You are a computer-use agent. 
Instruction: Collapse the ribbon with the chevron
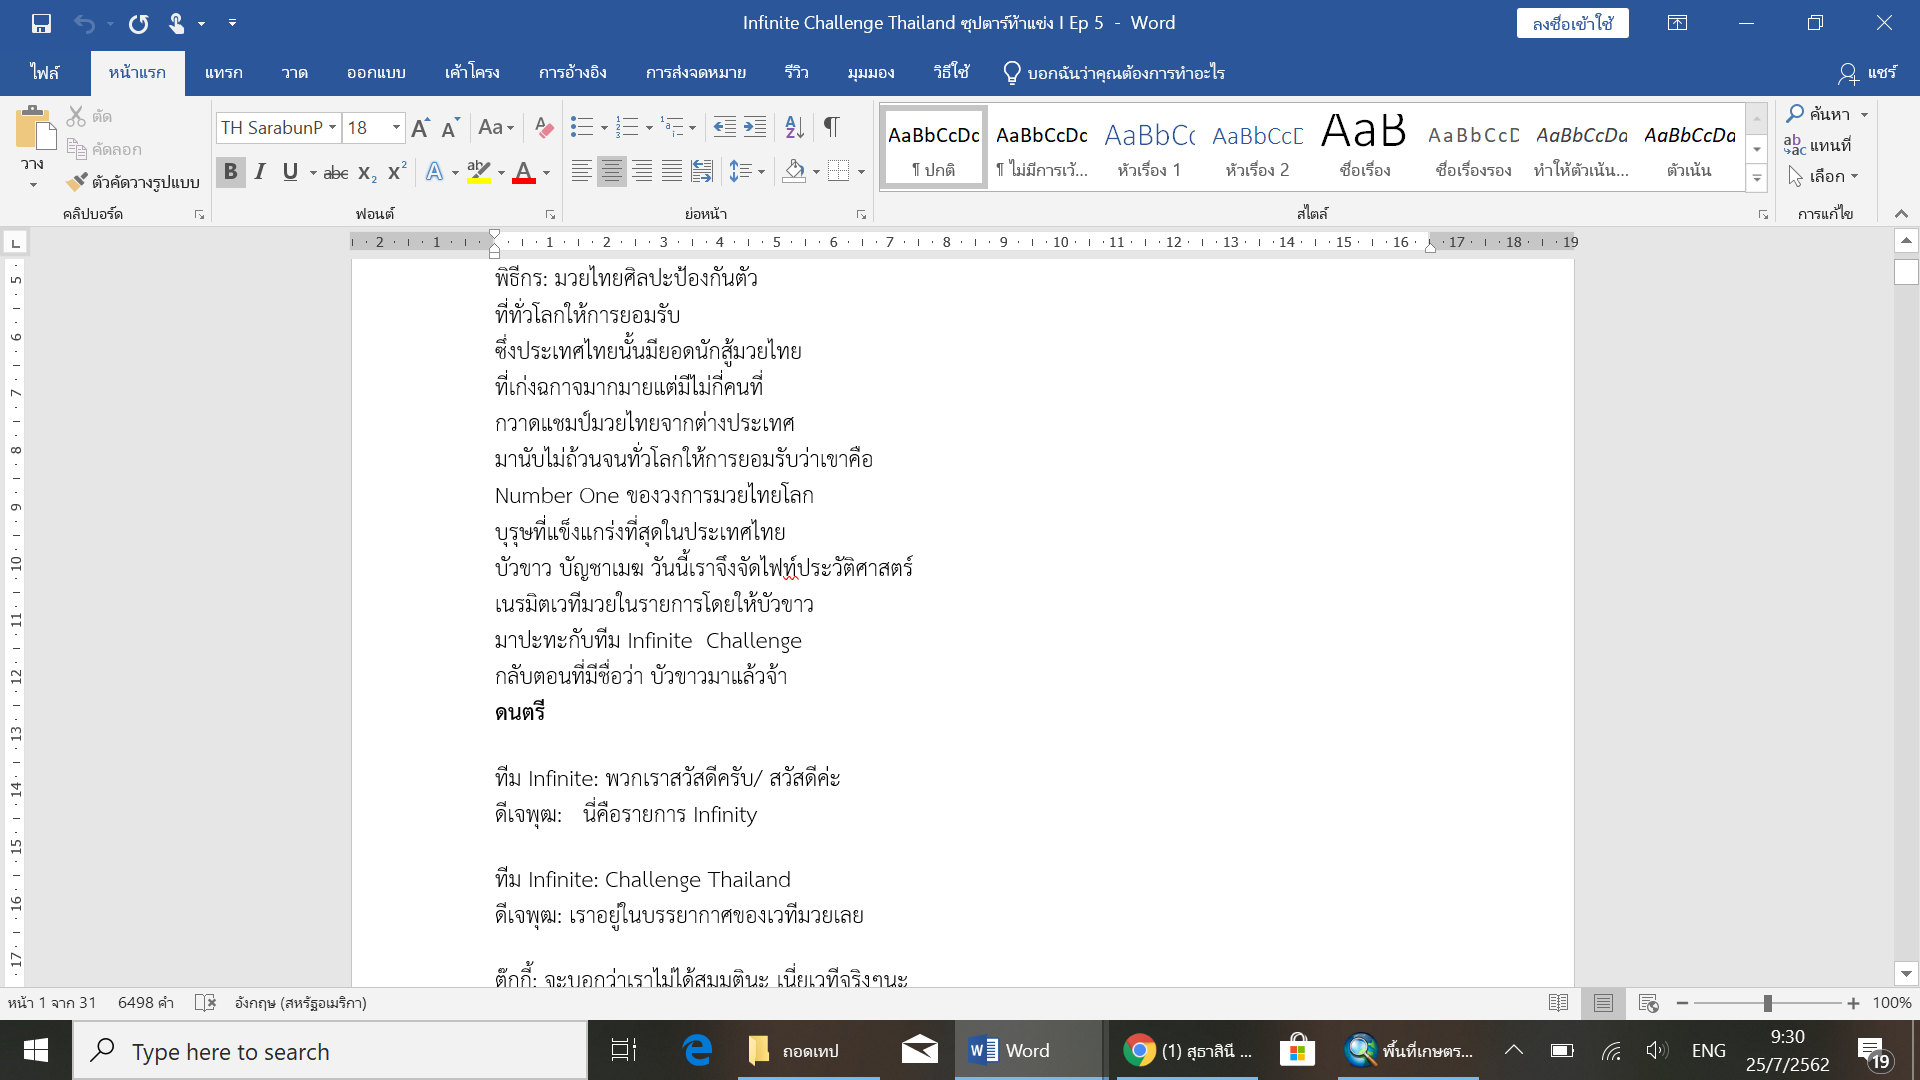click(1901, 214)
